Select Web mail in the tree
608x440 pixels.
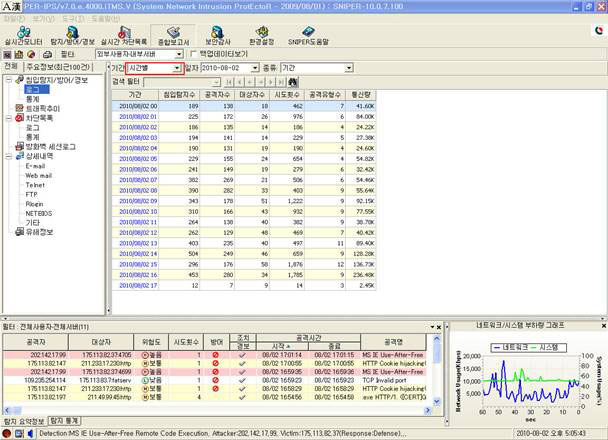(39, 175)
